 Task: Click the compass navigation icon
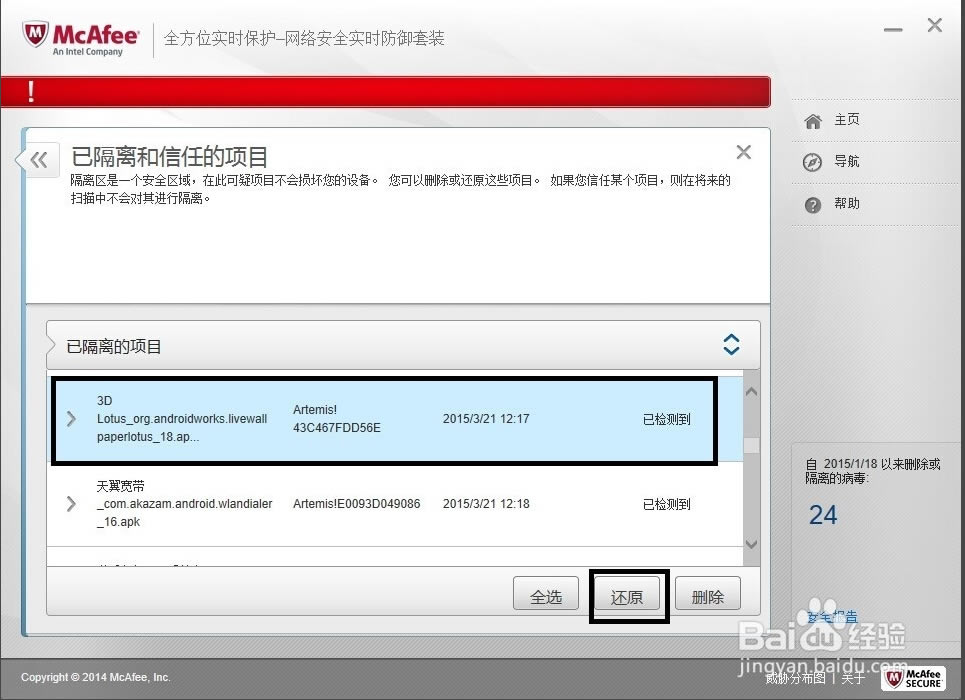point(812,163)
